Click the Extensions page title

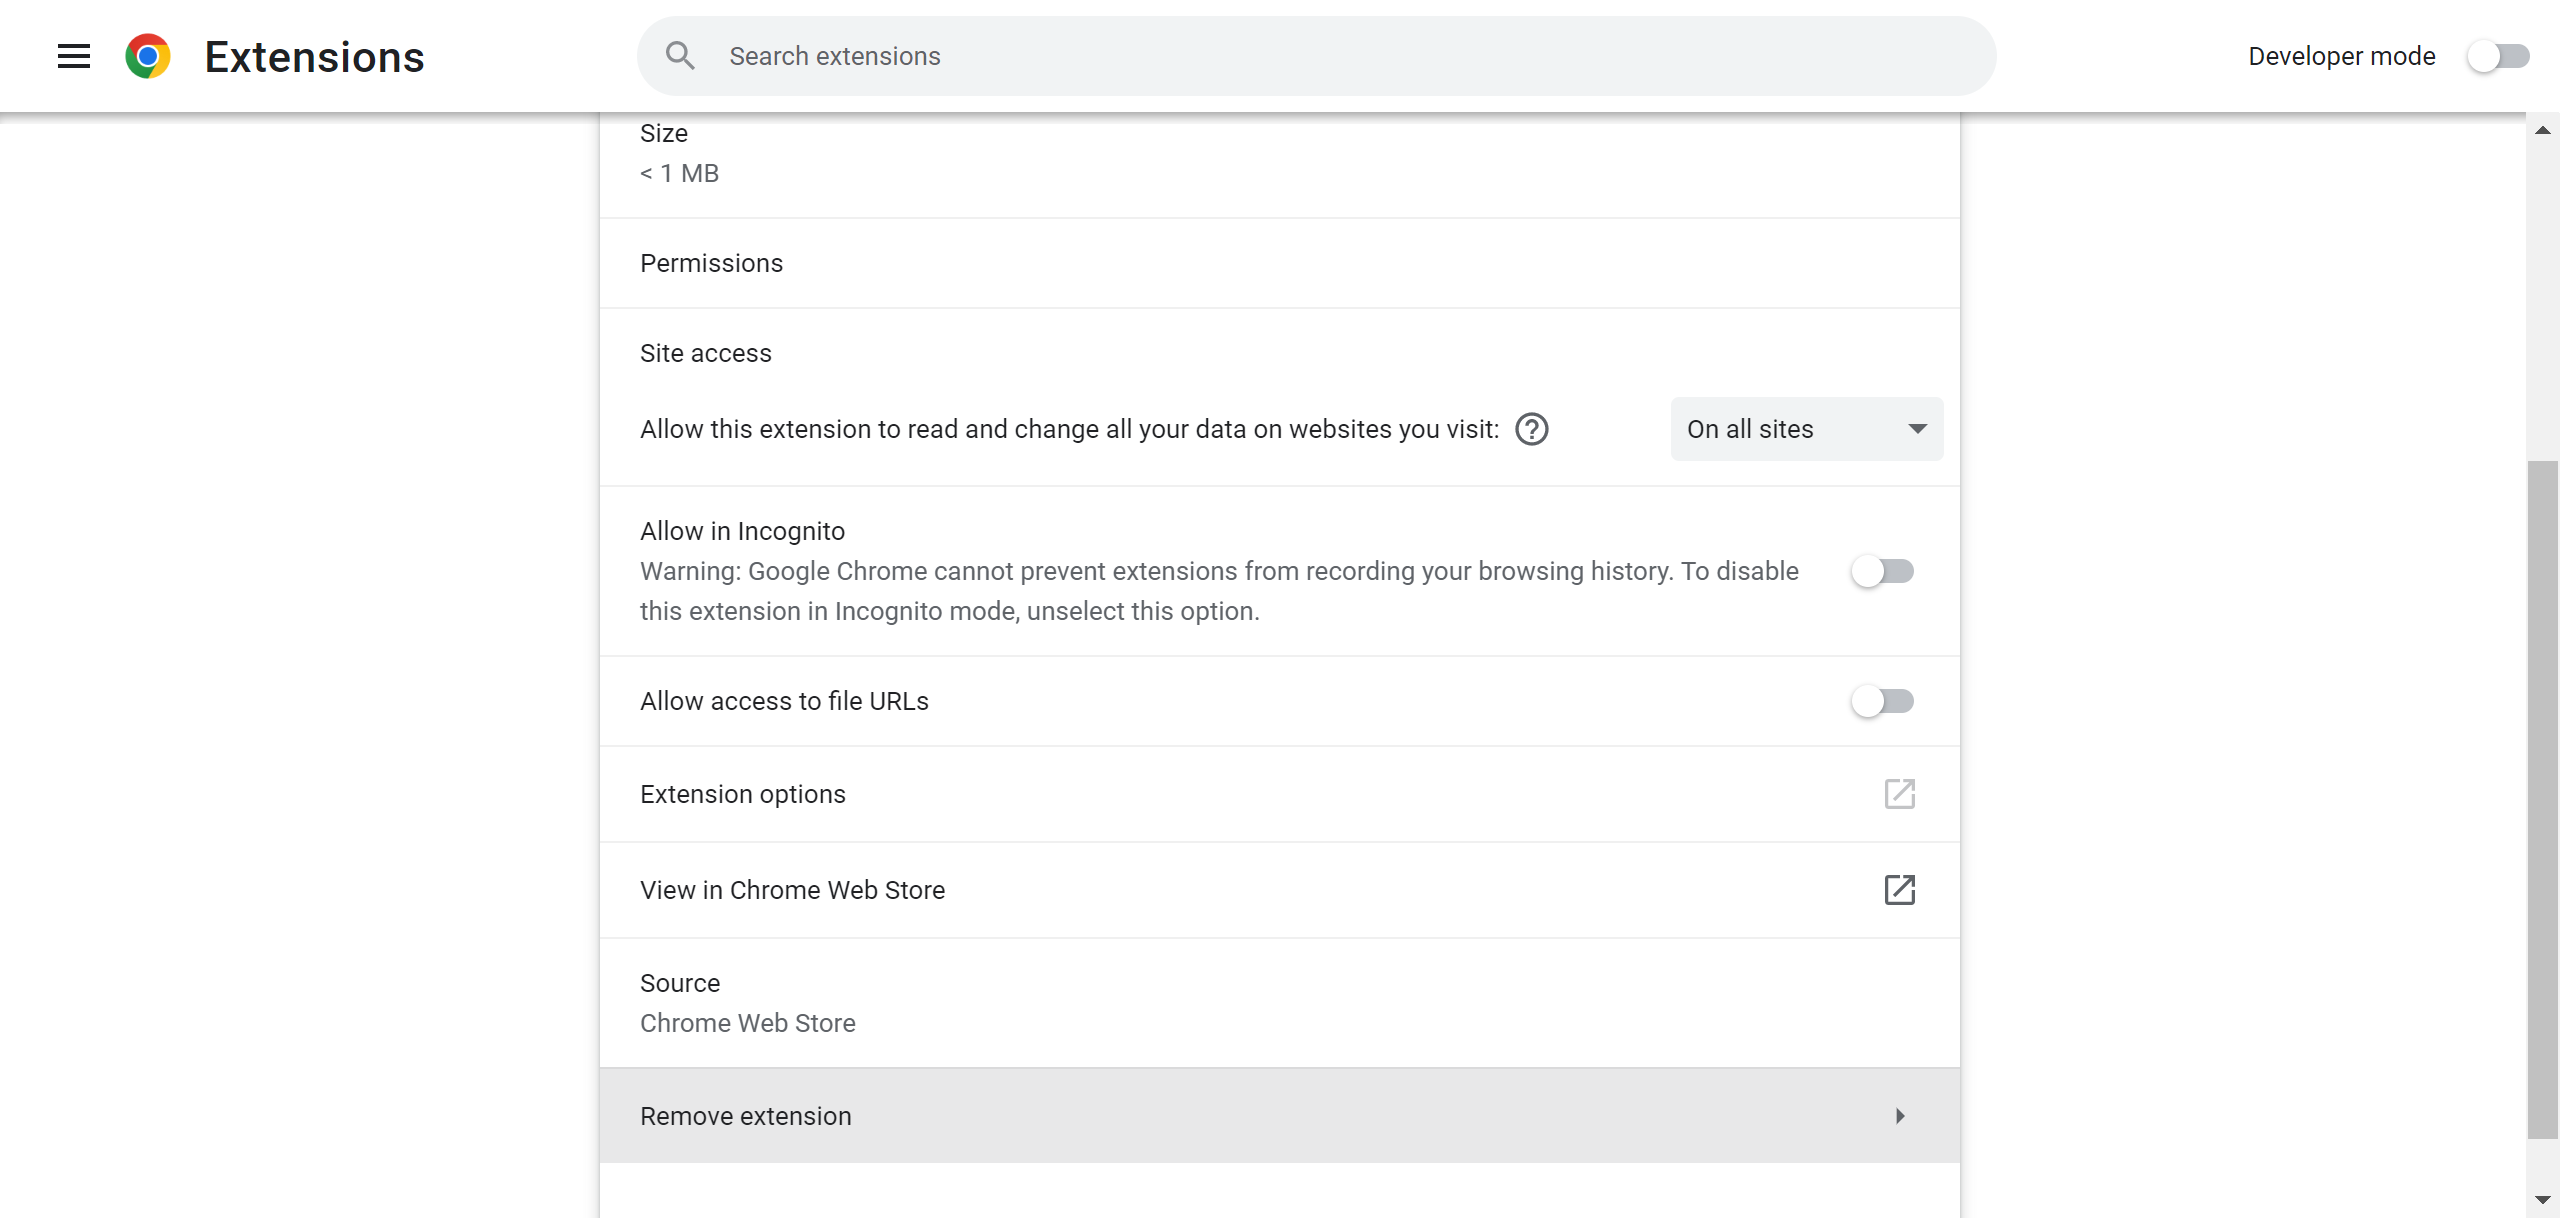(x=315, y=57)
